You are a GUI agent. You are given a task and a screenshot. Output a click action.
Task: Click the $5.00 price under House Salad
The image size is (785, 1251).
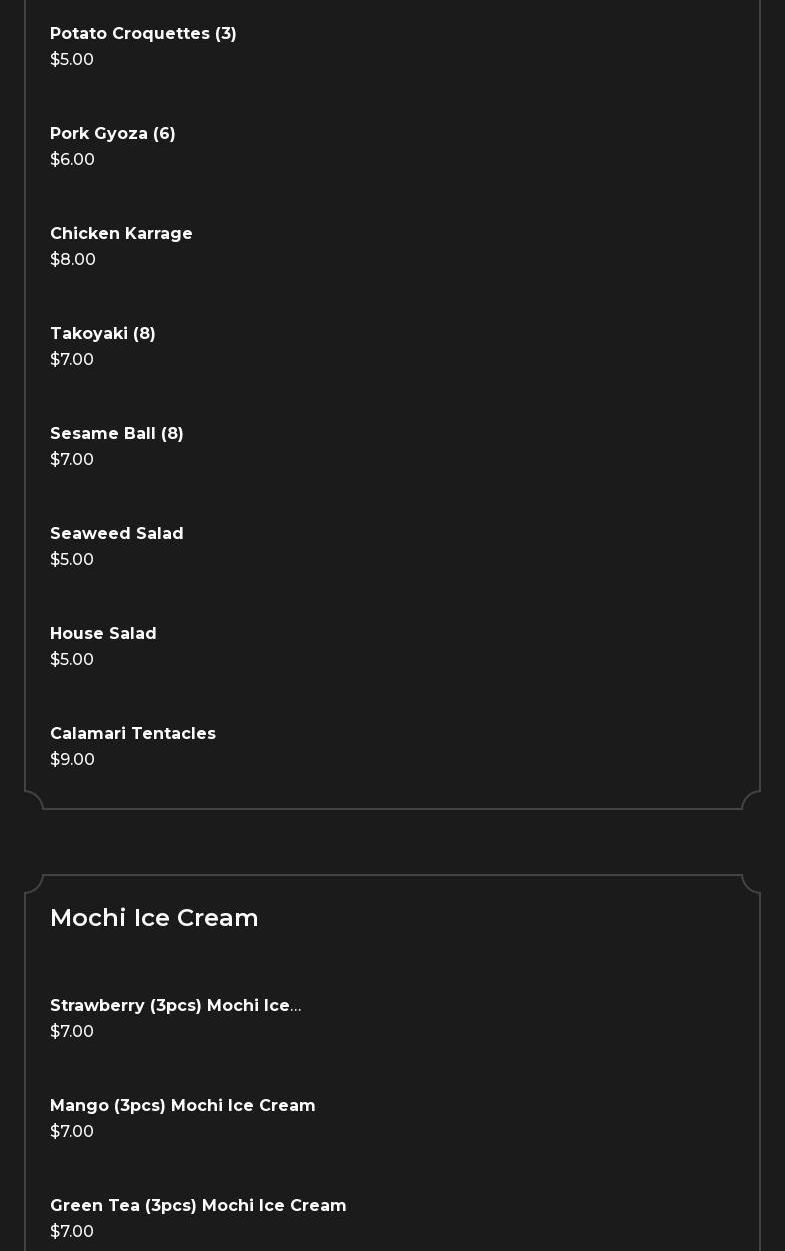[x=72, y=660]
